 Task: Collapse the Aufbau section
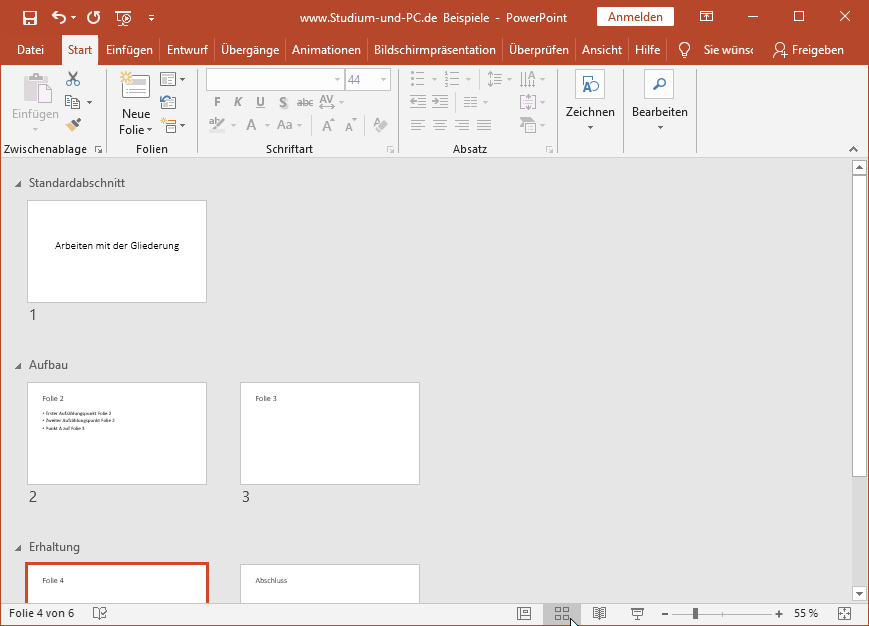point(18,366)
